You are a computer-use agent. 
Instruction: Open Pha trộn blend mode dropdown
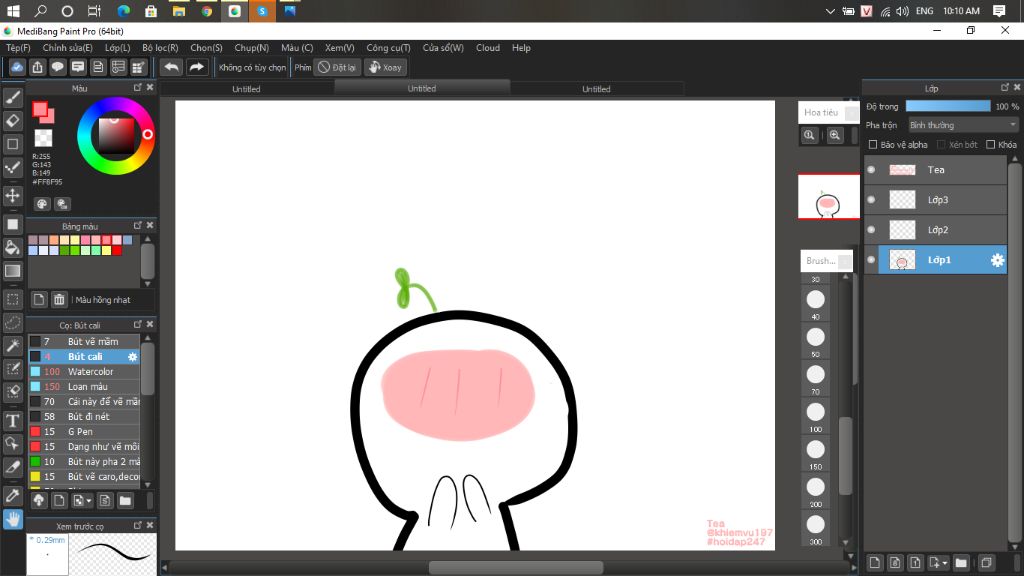tap(963, 125)
